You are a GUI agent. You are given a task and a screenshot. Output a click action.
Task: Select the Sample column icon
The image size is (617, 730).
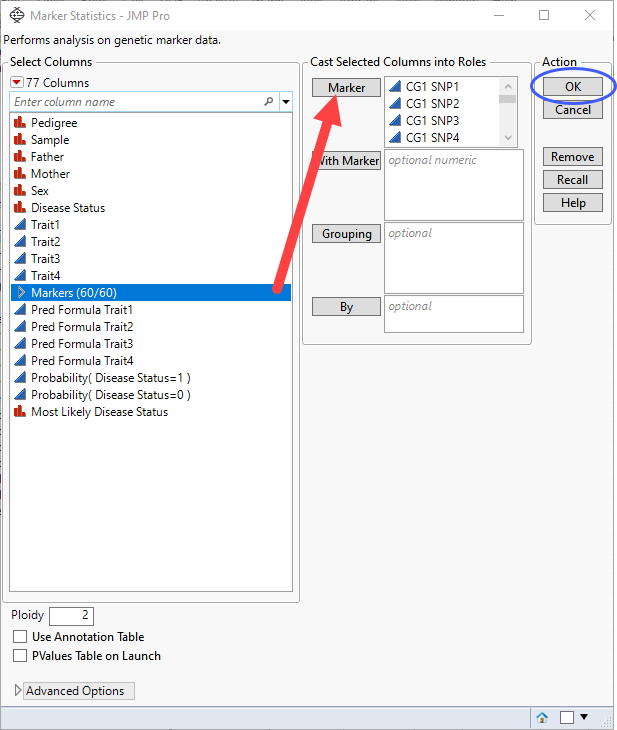20,139
